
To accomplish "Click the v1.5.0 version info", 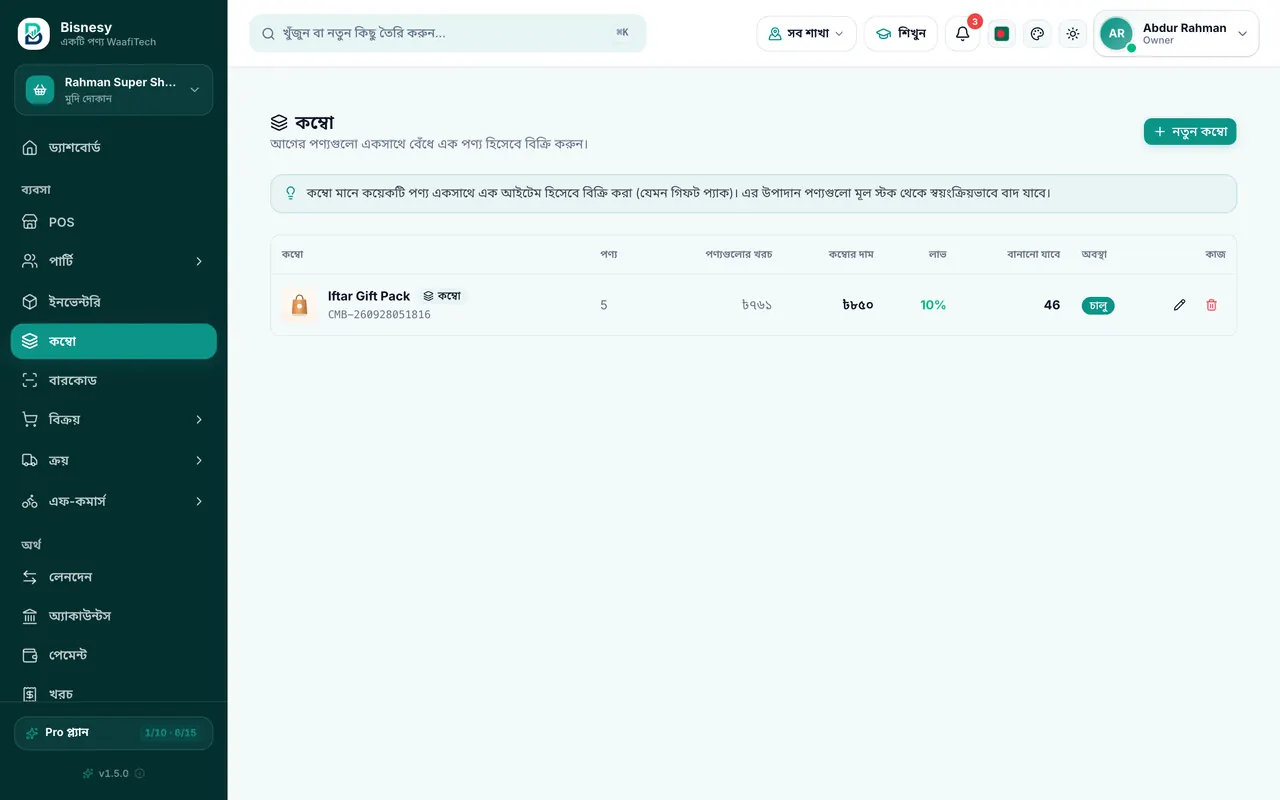I will (x=114, y=773).
